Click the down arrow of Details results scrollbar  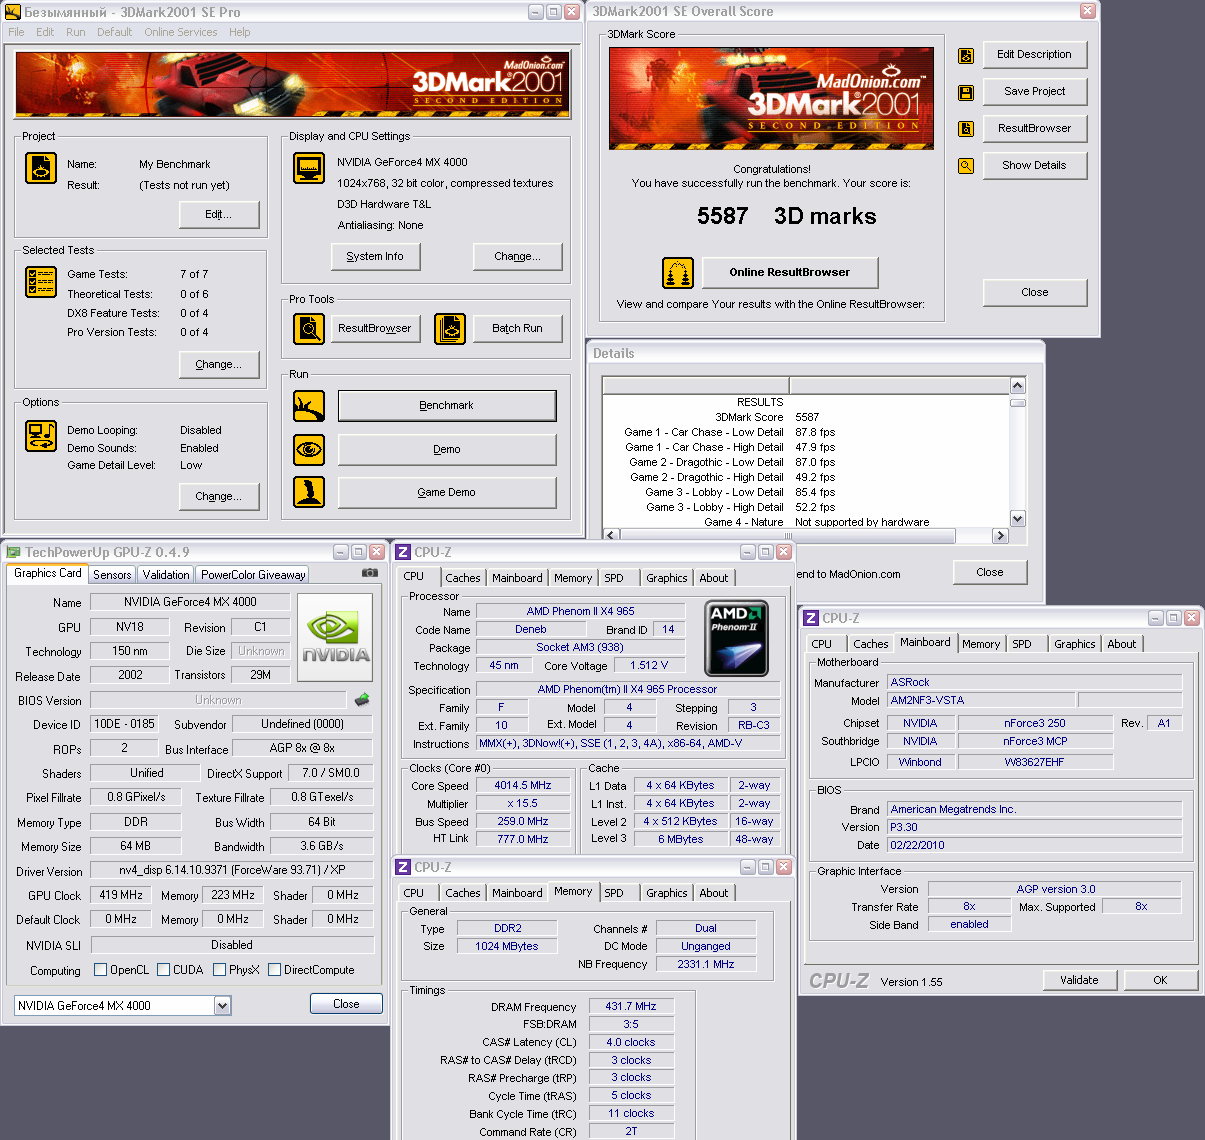click(x=1018, y=518)
